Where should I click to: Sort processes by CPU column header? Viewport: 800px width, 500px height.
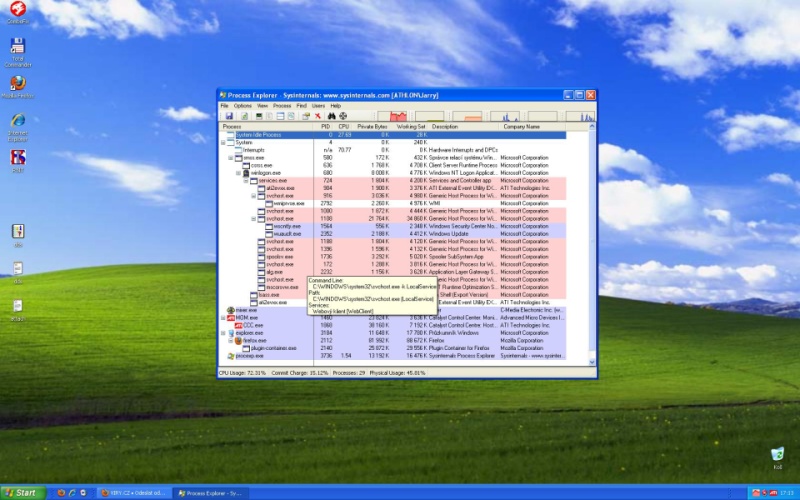pos(344,127)
